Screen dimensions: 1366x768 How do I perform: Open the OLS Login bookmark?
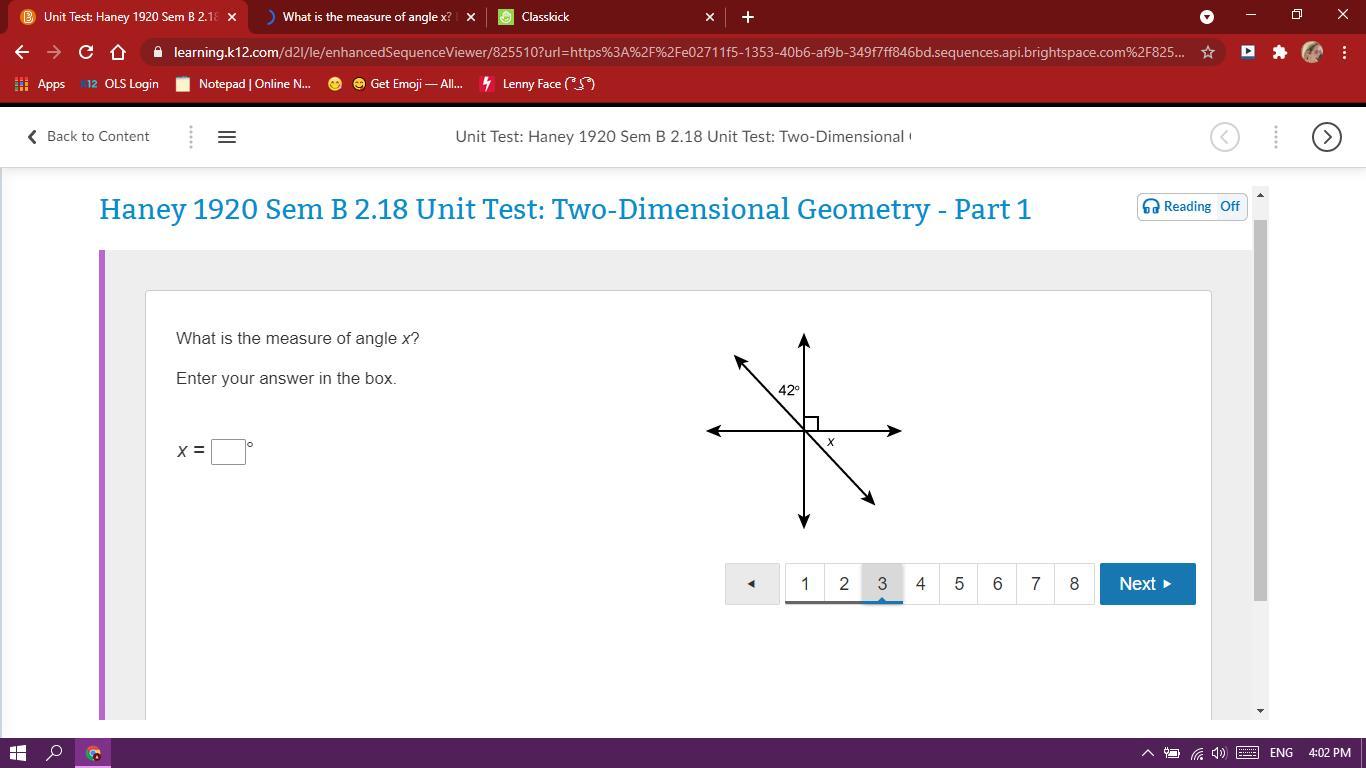click(120, 84)
